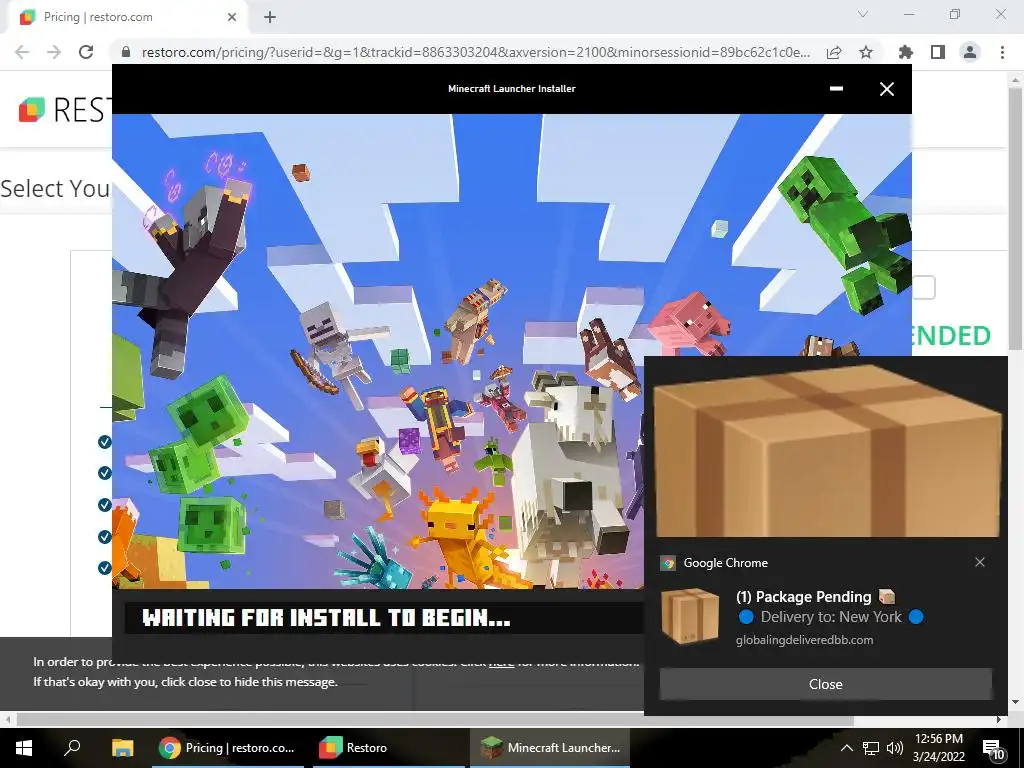Open Chrome's three-dot menu
This screenshot has height=768, width=1024.
pyautogui.click(x=1002, y=52)
